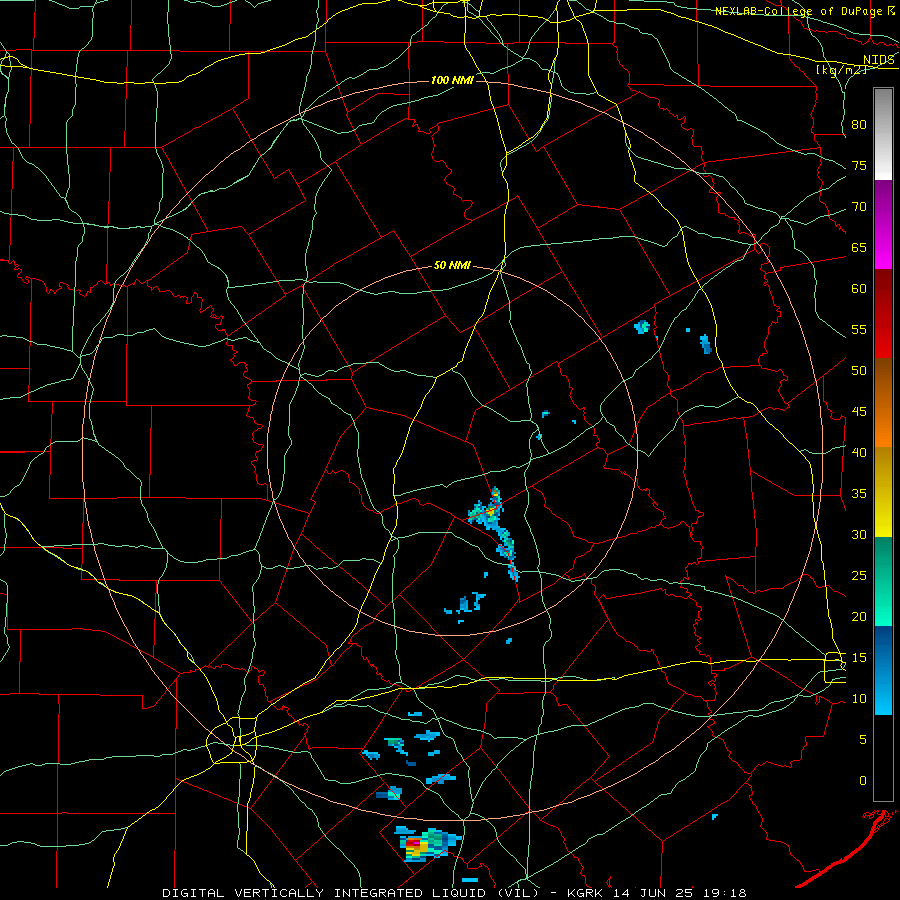
Task: Click the white-gray top segment of the scale
Action: click(x=883, y=134)
